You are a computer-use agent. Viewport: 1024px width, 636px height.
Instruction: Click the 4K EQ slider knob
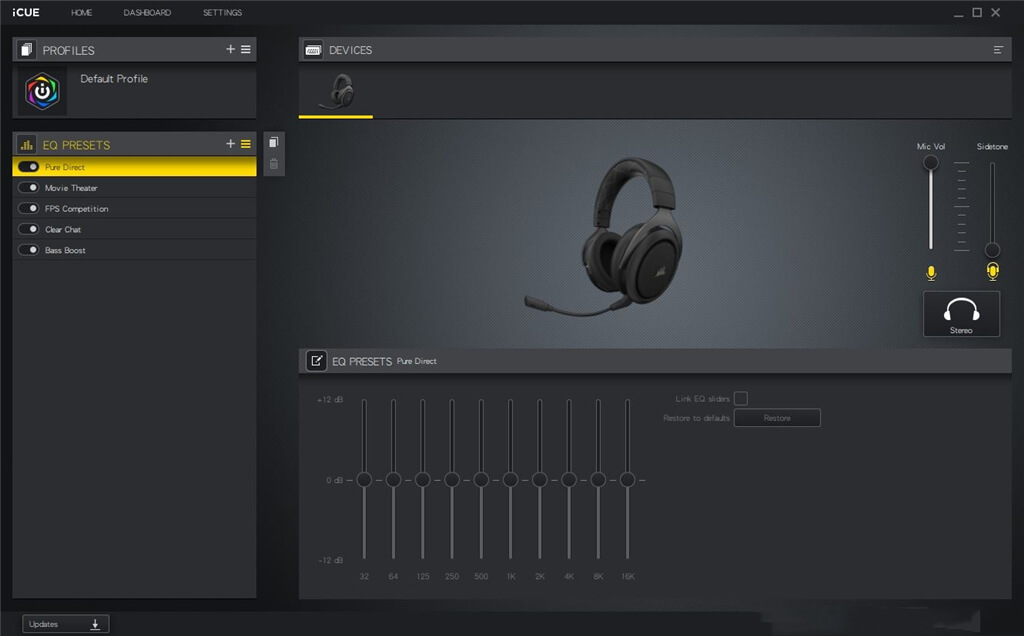[x=569, y=480]
